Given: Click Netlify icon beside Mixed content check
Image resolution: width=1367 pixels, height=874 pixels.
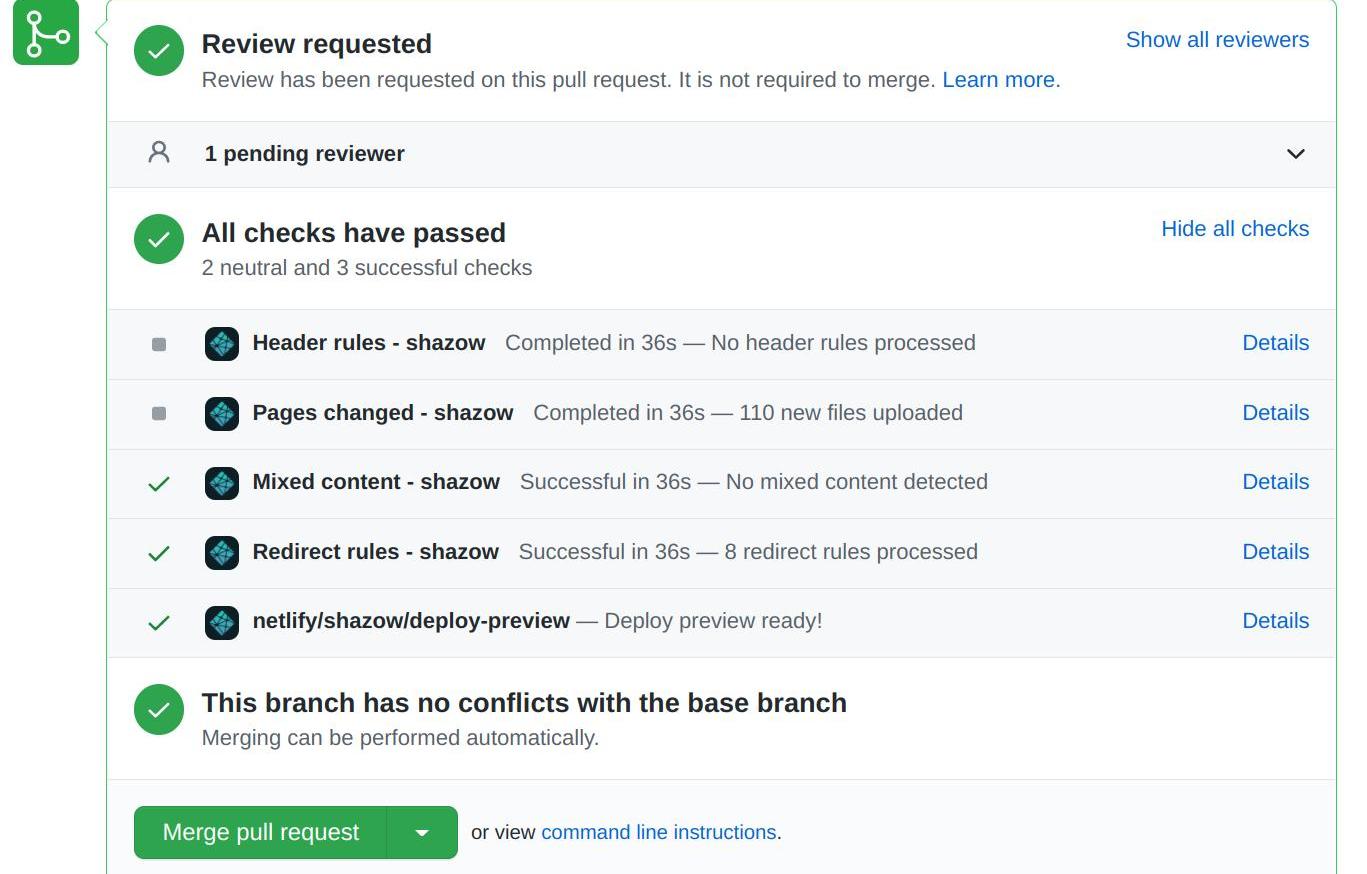Looking at the screenshot, I should (x=222, y=483).
